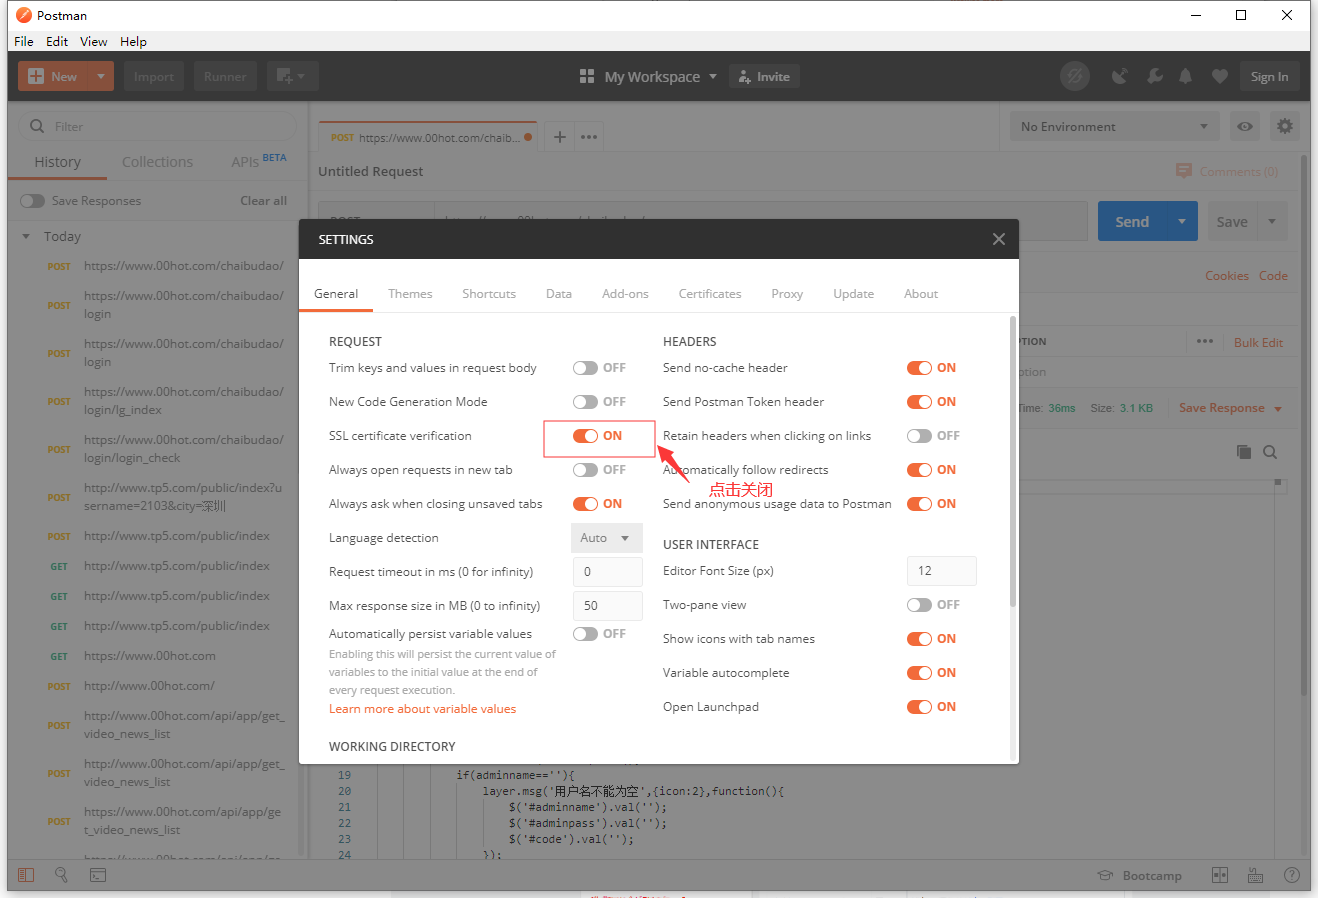Open the Learn more about variable values link
The width and height of the screenshot is (1318, 898).
point(422,708)
